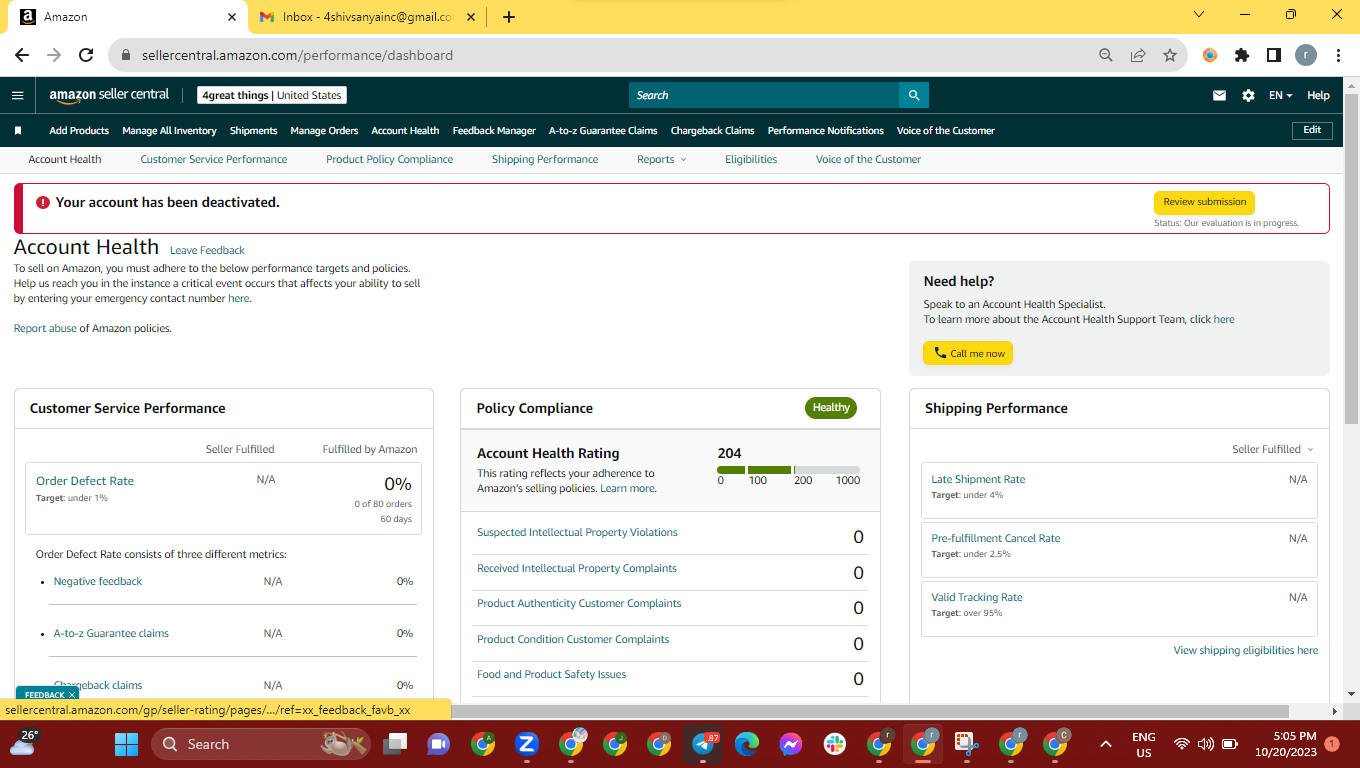The width and height of the screenshot is (1360, 768).
Task: Click the amazon seller central logo
Action: point(109,95)
